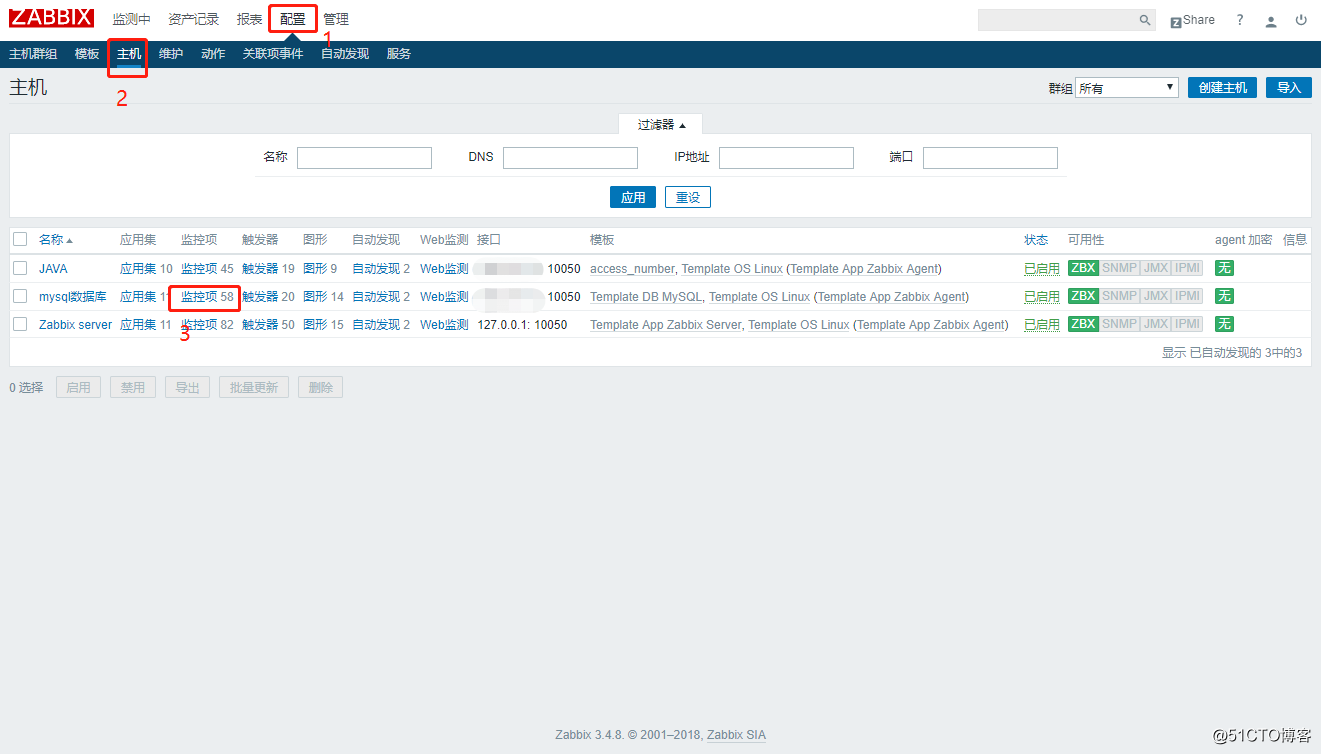Open the Share link
Screen dimensions: 1321x754
click(1192, 20)
